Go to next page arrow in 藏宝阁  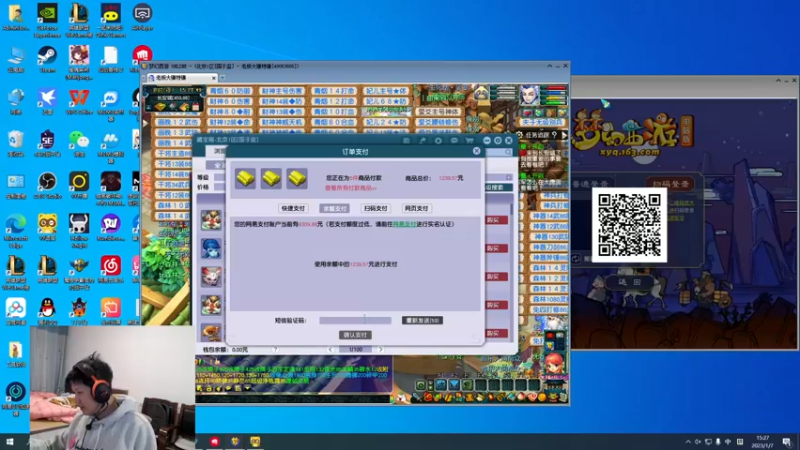(381, 349)
